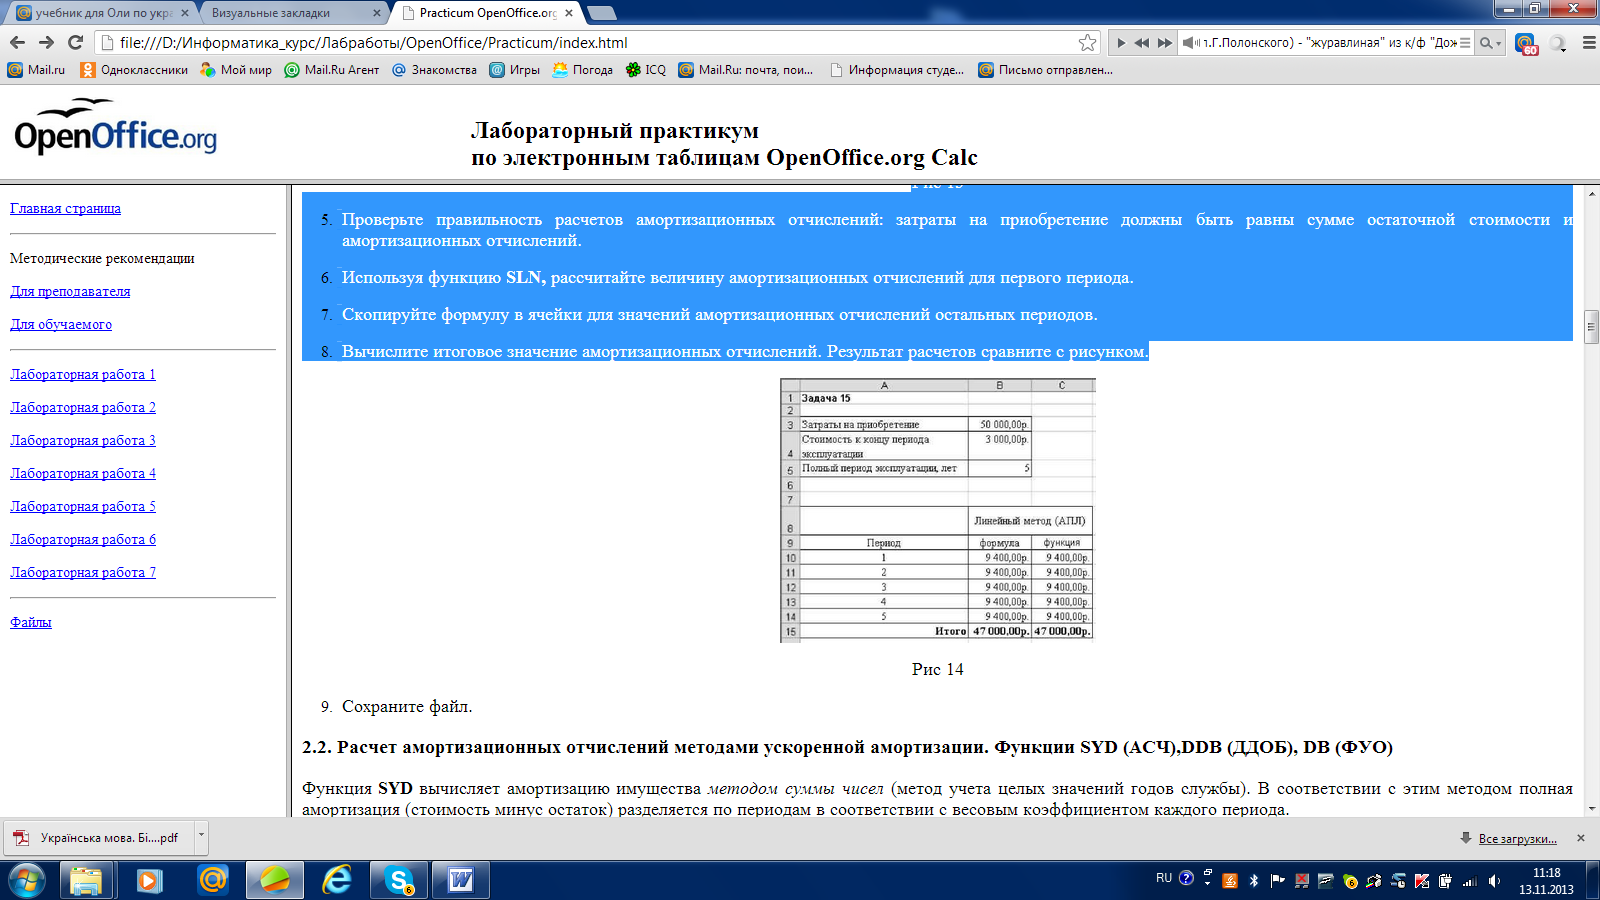This screenshot has height=900, width=1600.
Task: Expand the download item options arrow
Action: [201, 838]
